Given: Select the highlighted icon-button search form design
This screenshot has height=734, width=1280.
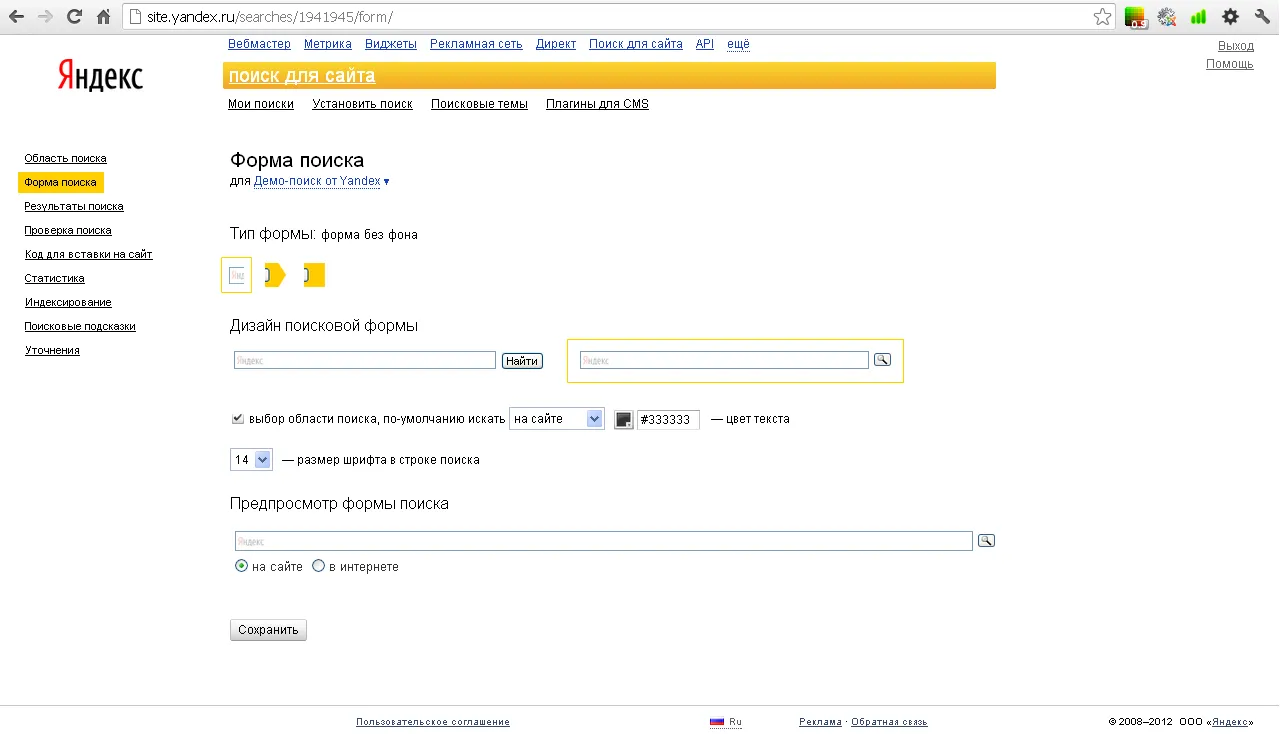Looking at the screenshot, I should (735, 360).
